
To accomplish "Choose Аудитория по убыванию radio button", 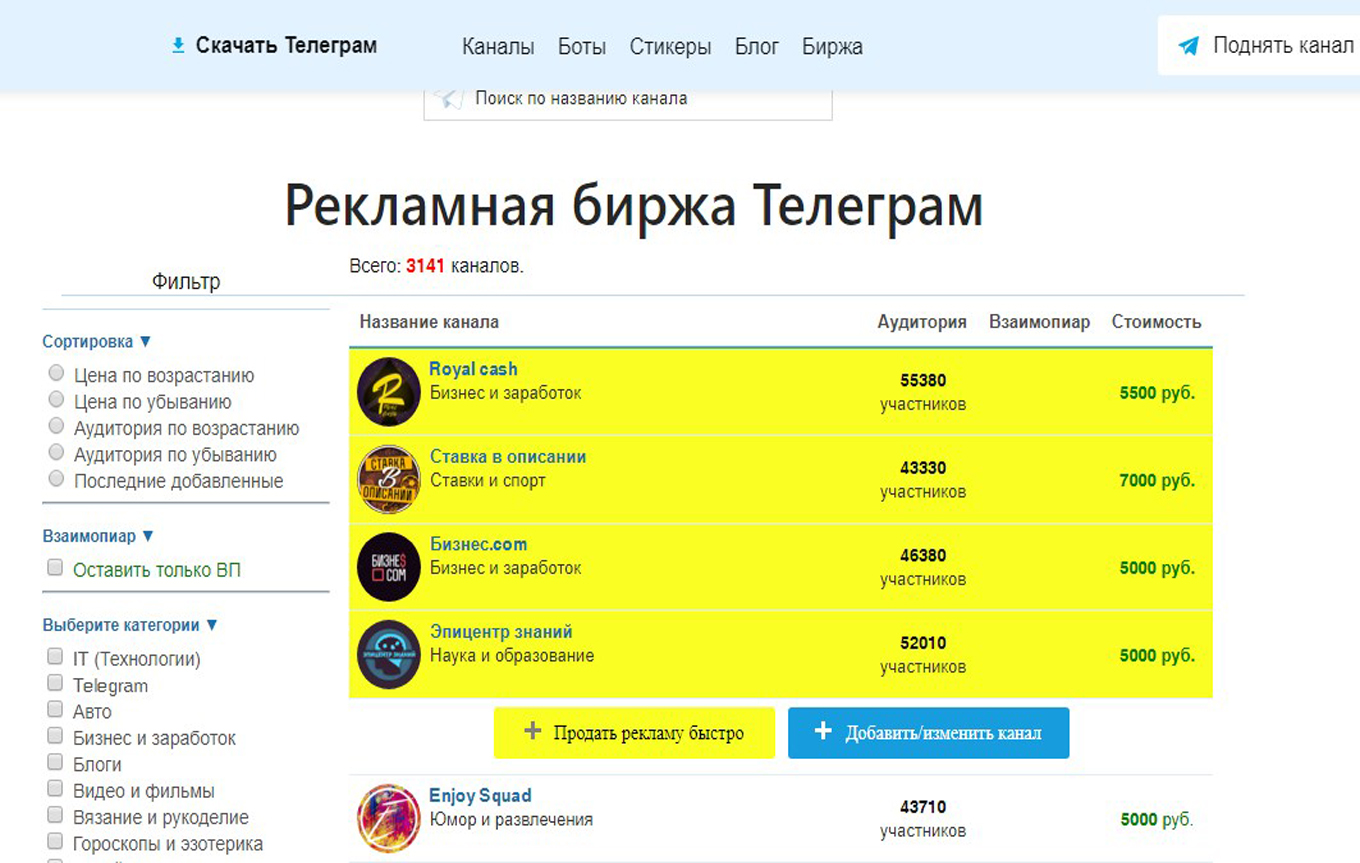I will tap(56, 453).
